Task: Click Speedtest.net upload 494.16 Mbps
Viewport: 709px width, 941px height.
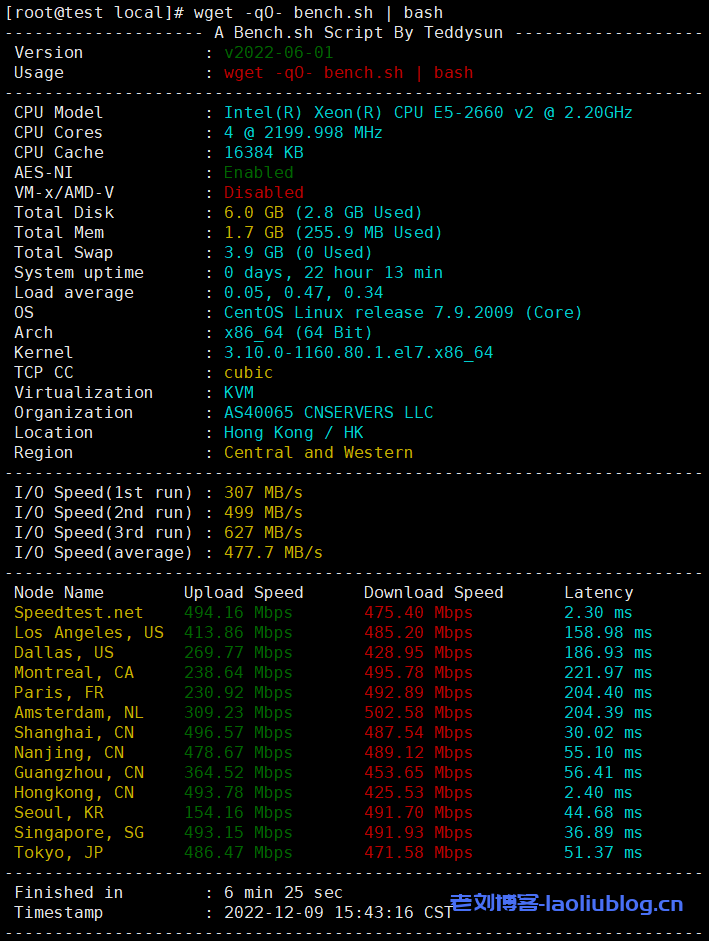Action: (238, 613)
